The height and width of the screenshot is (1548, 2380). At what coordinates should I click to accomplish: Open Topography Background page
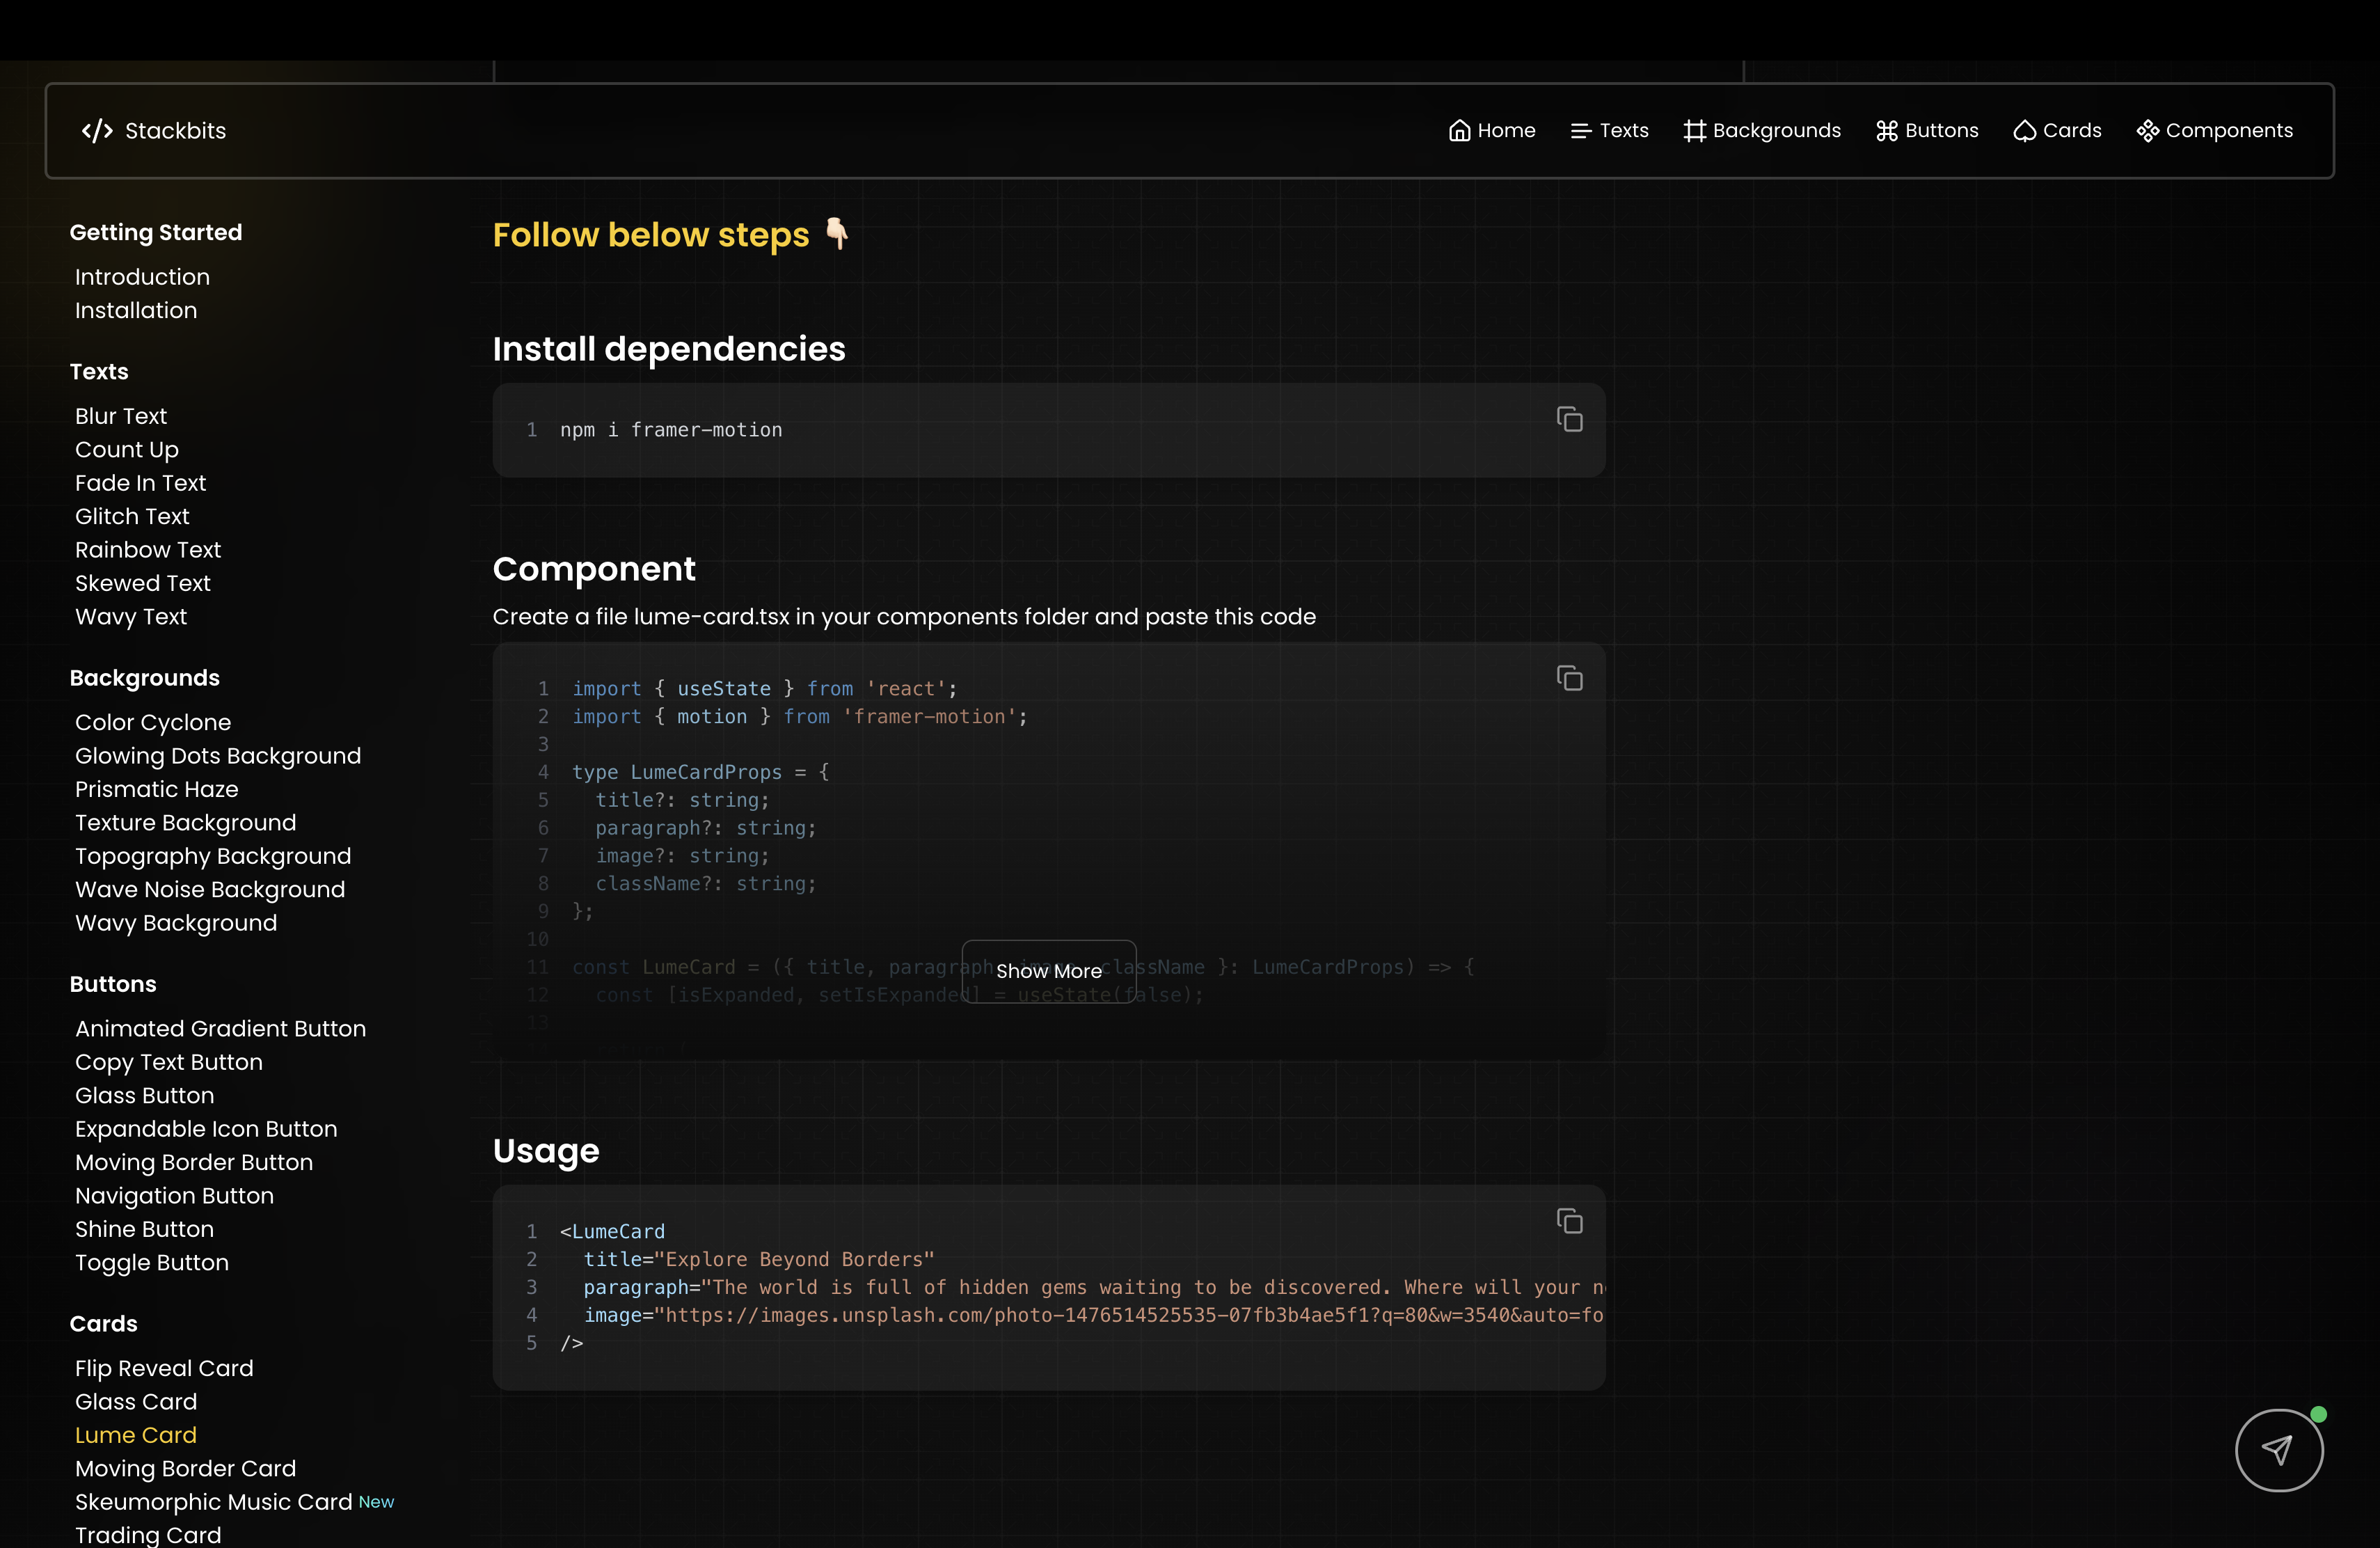tap(213, 856)
